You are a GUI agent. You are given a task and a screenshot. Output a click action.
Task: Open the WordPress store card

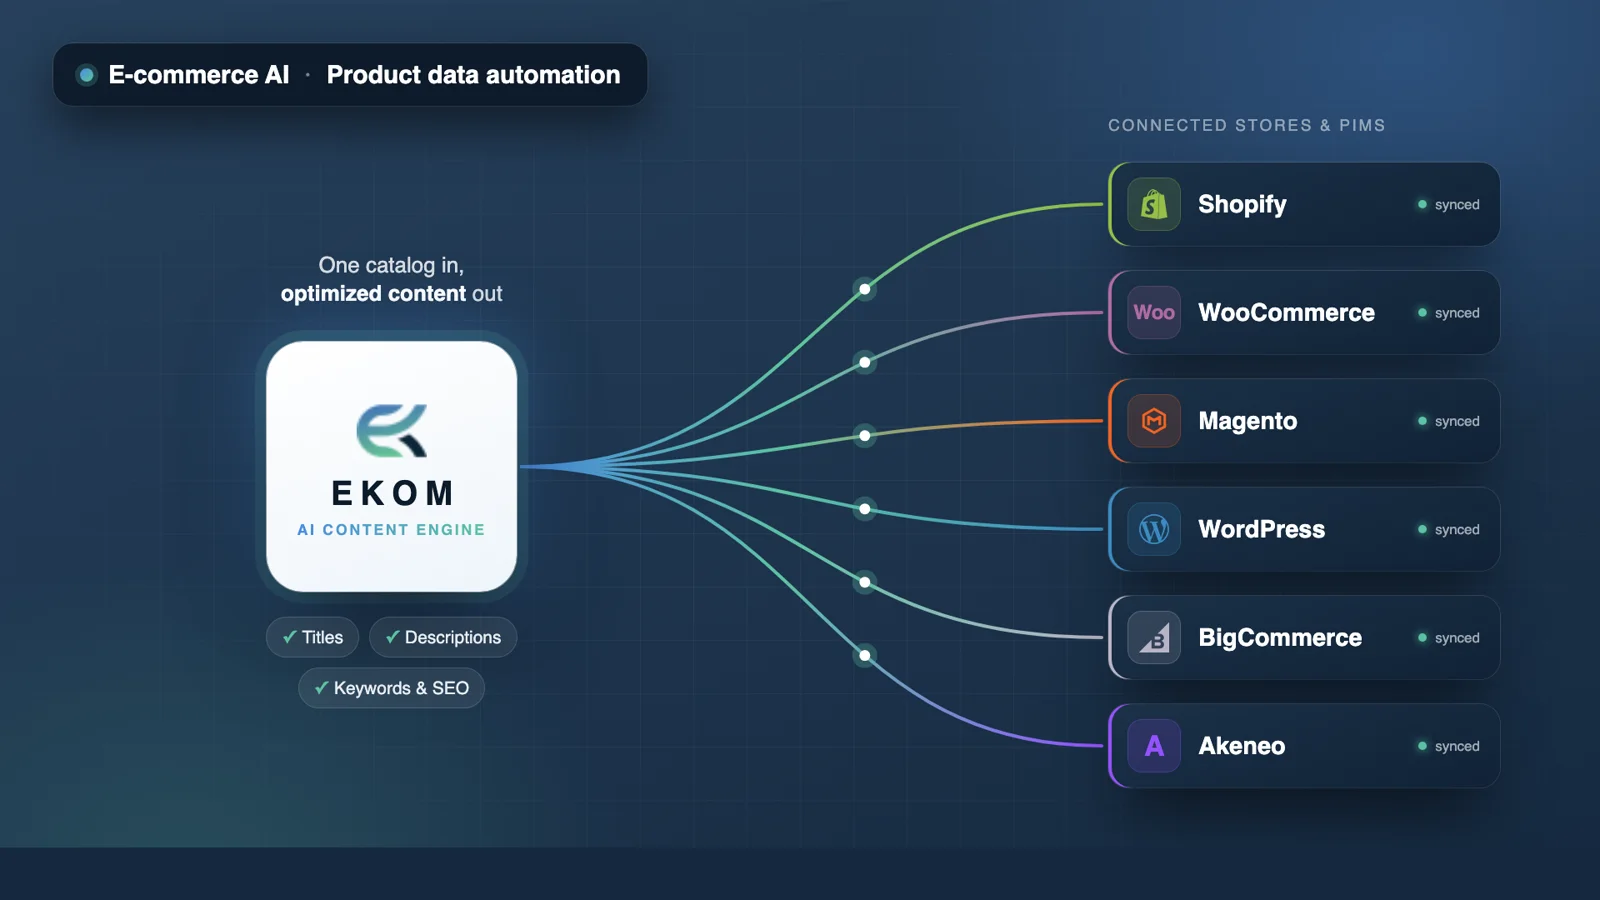(x=1304, y=529)
